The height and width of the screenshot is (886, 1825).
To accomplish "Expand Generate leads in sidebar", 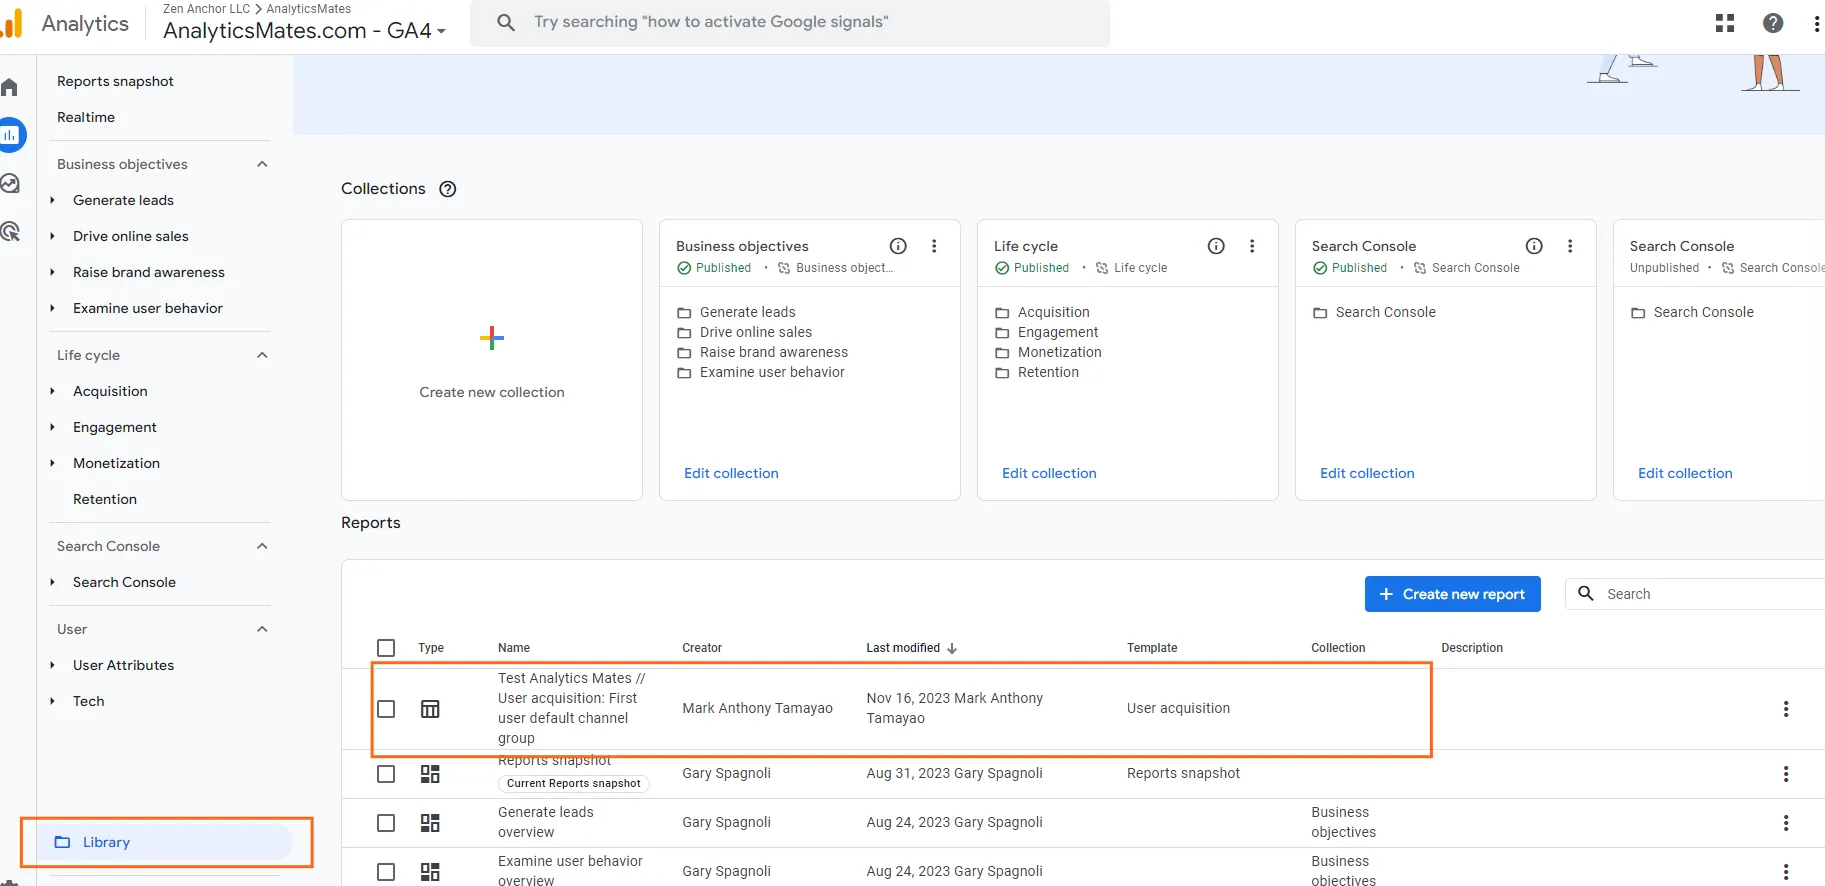I will [x=52, y=200].
